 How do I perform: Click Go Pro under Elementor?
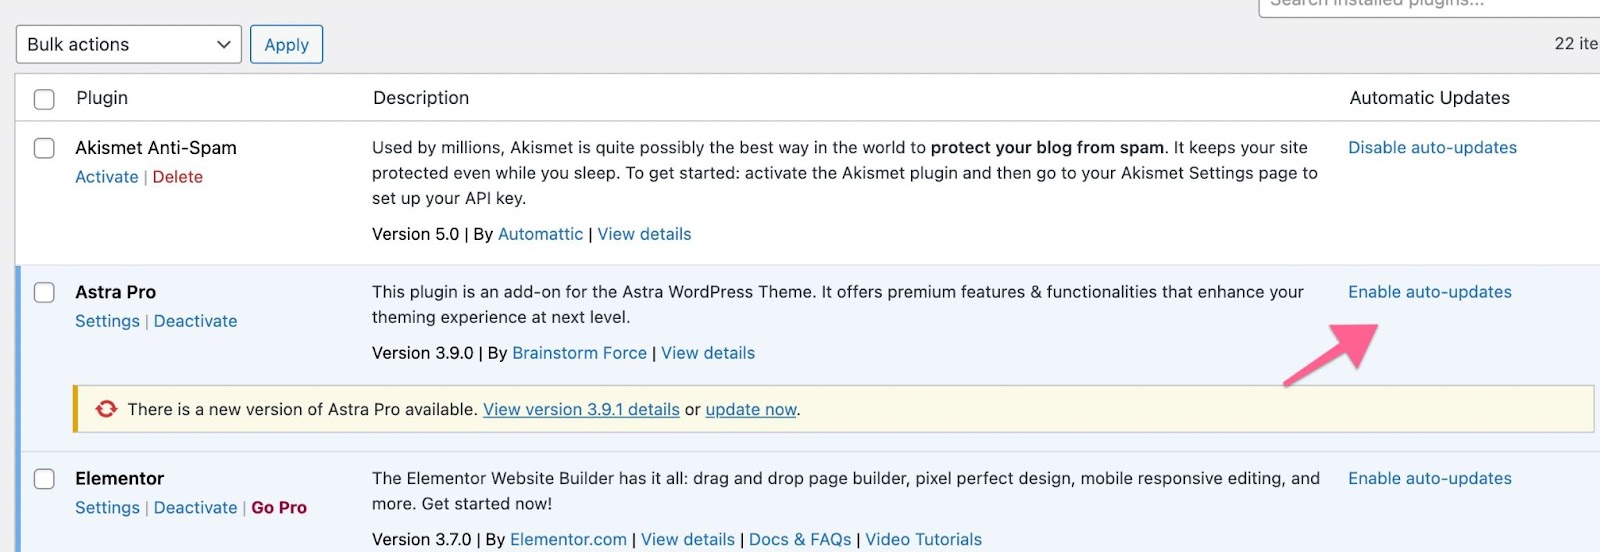click(x=279, y=508)
